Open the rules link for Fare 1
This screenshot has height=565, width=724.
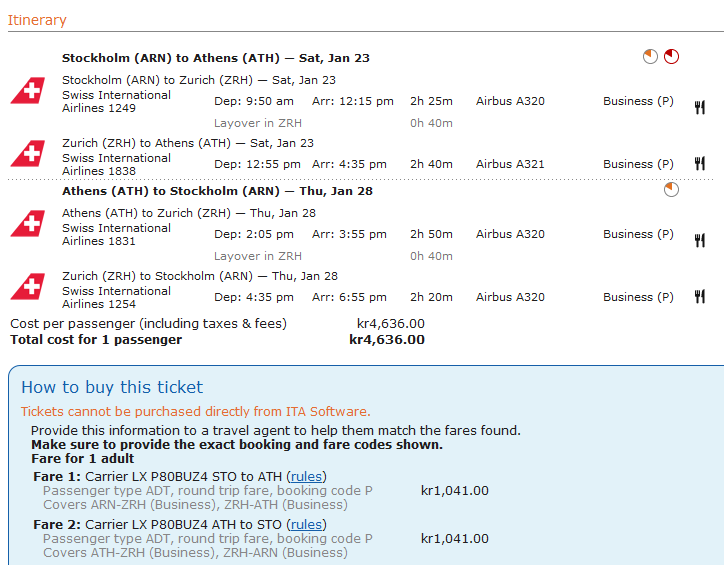[306, 476]
